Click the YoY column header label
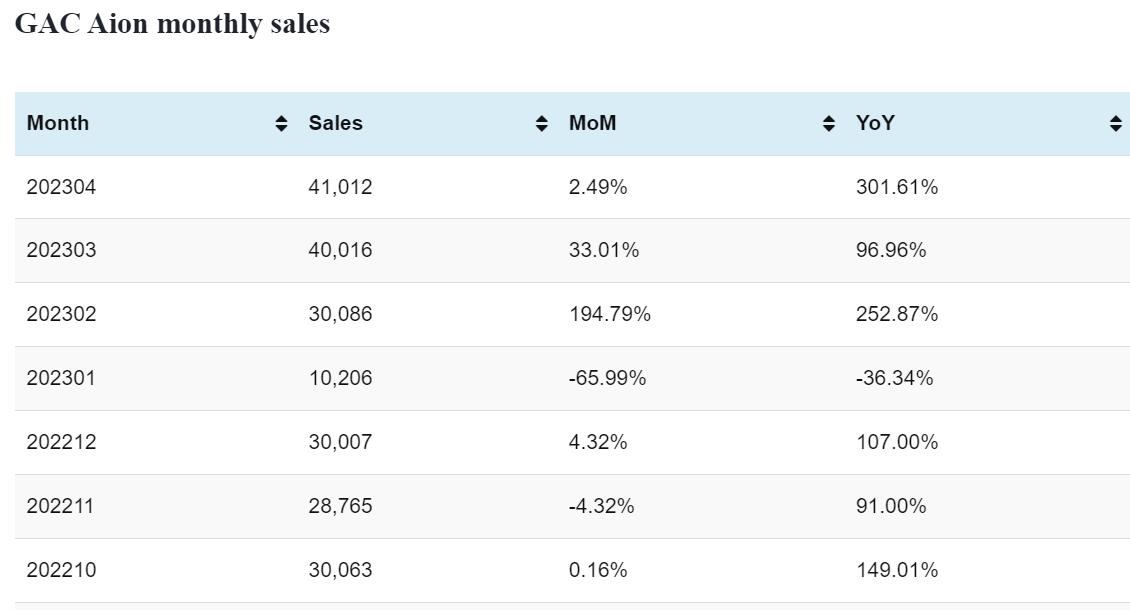 coord(875,123)
